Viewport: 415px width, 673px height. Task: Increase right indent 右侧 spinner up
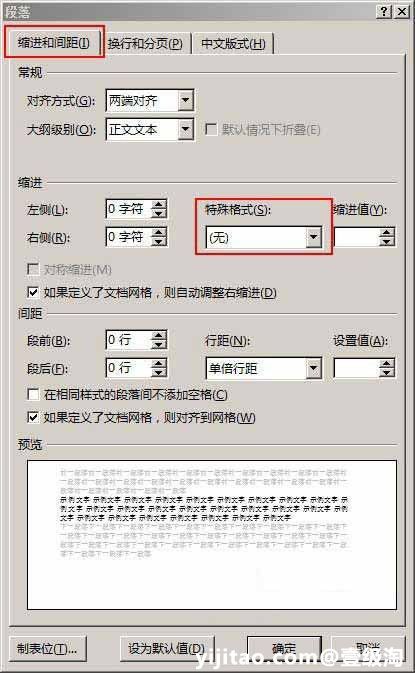click(159, 232)
